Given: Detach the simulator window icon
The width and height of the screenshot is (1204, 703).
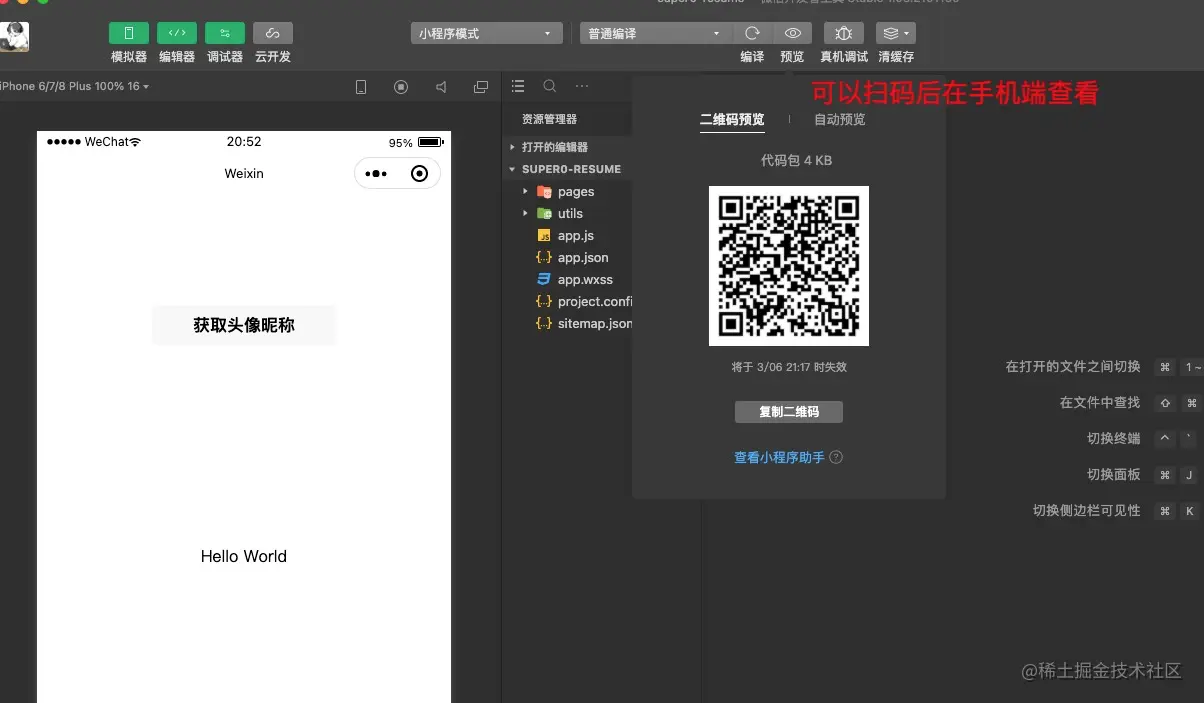Looking at the screenshot, I should point(481,87).
